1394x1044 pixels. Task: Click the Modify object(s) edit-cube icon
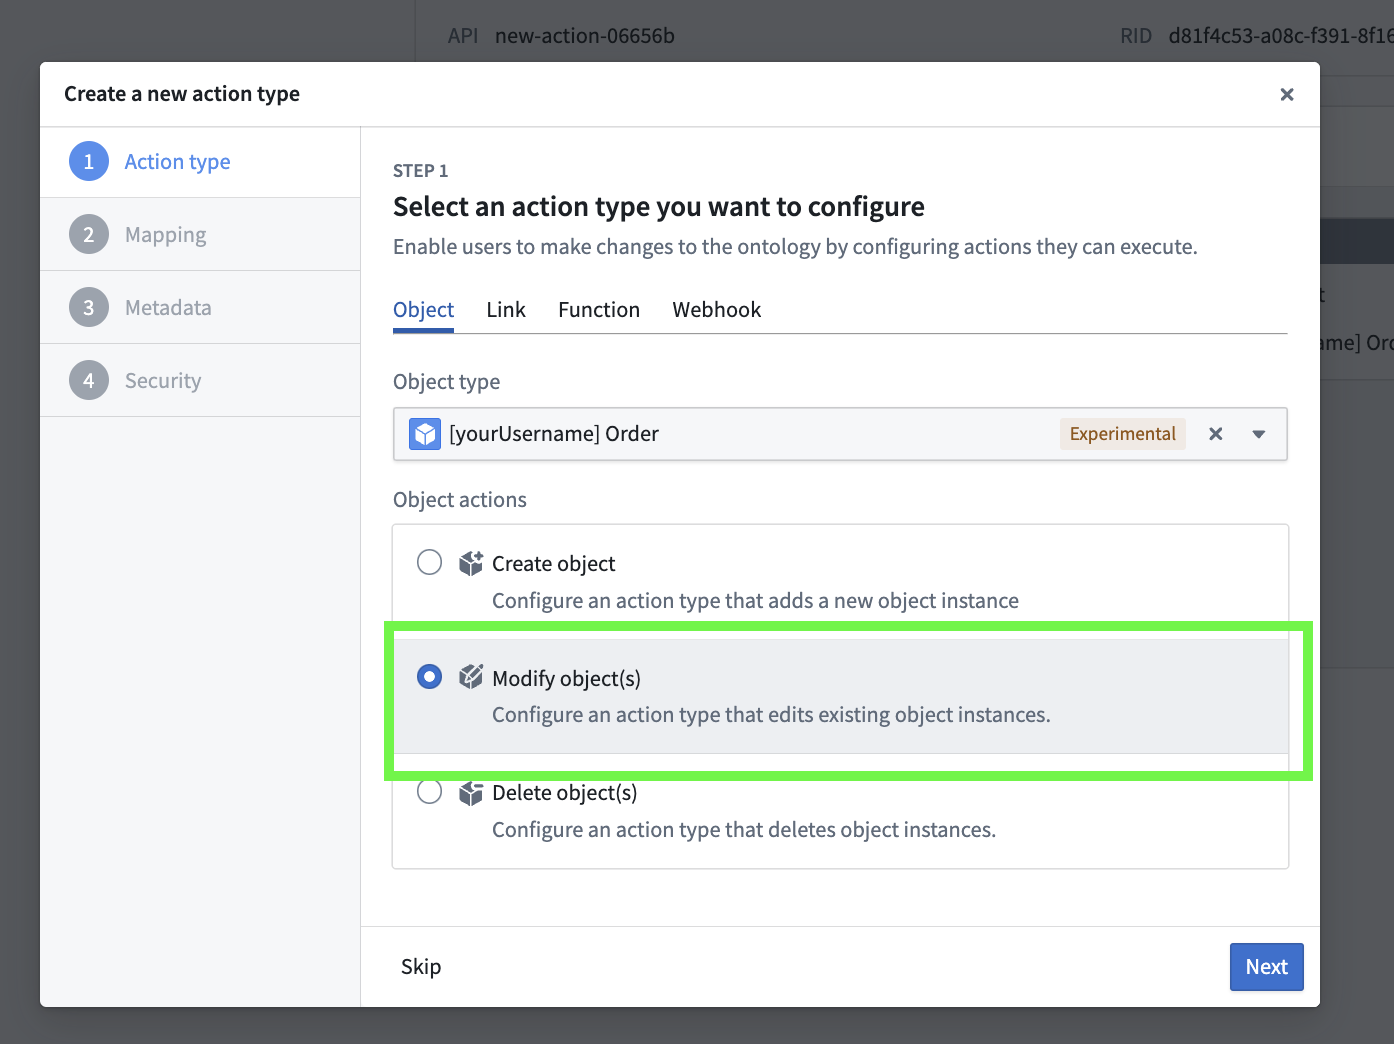pos(469,676)
